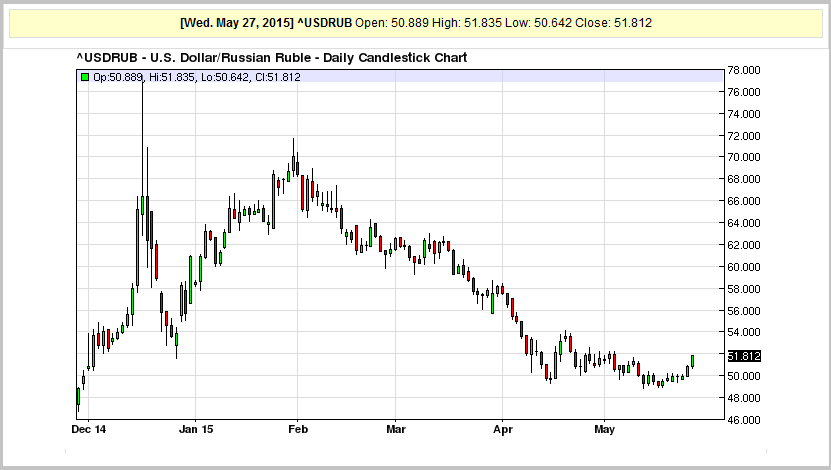Click header text 'Low: 50.642'
Viewport: 831px width, 470px height.
pyautogui.click(x=538, y=23)
